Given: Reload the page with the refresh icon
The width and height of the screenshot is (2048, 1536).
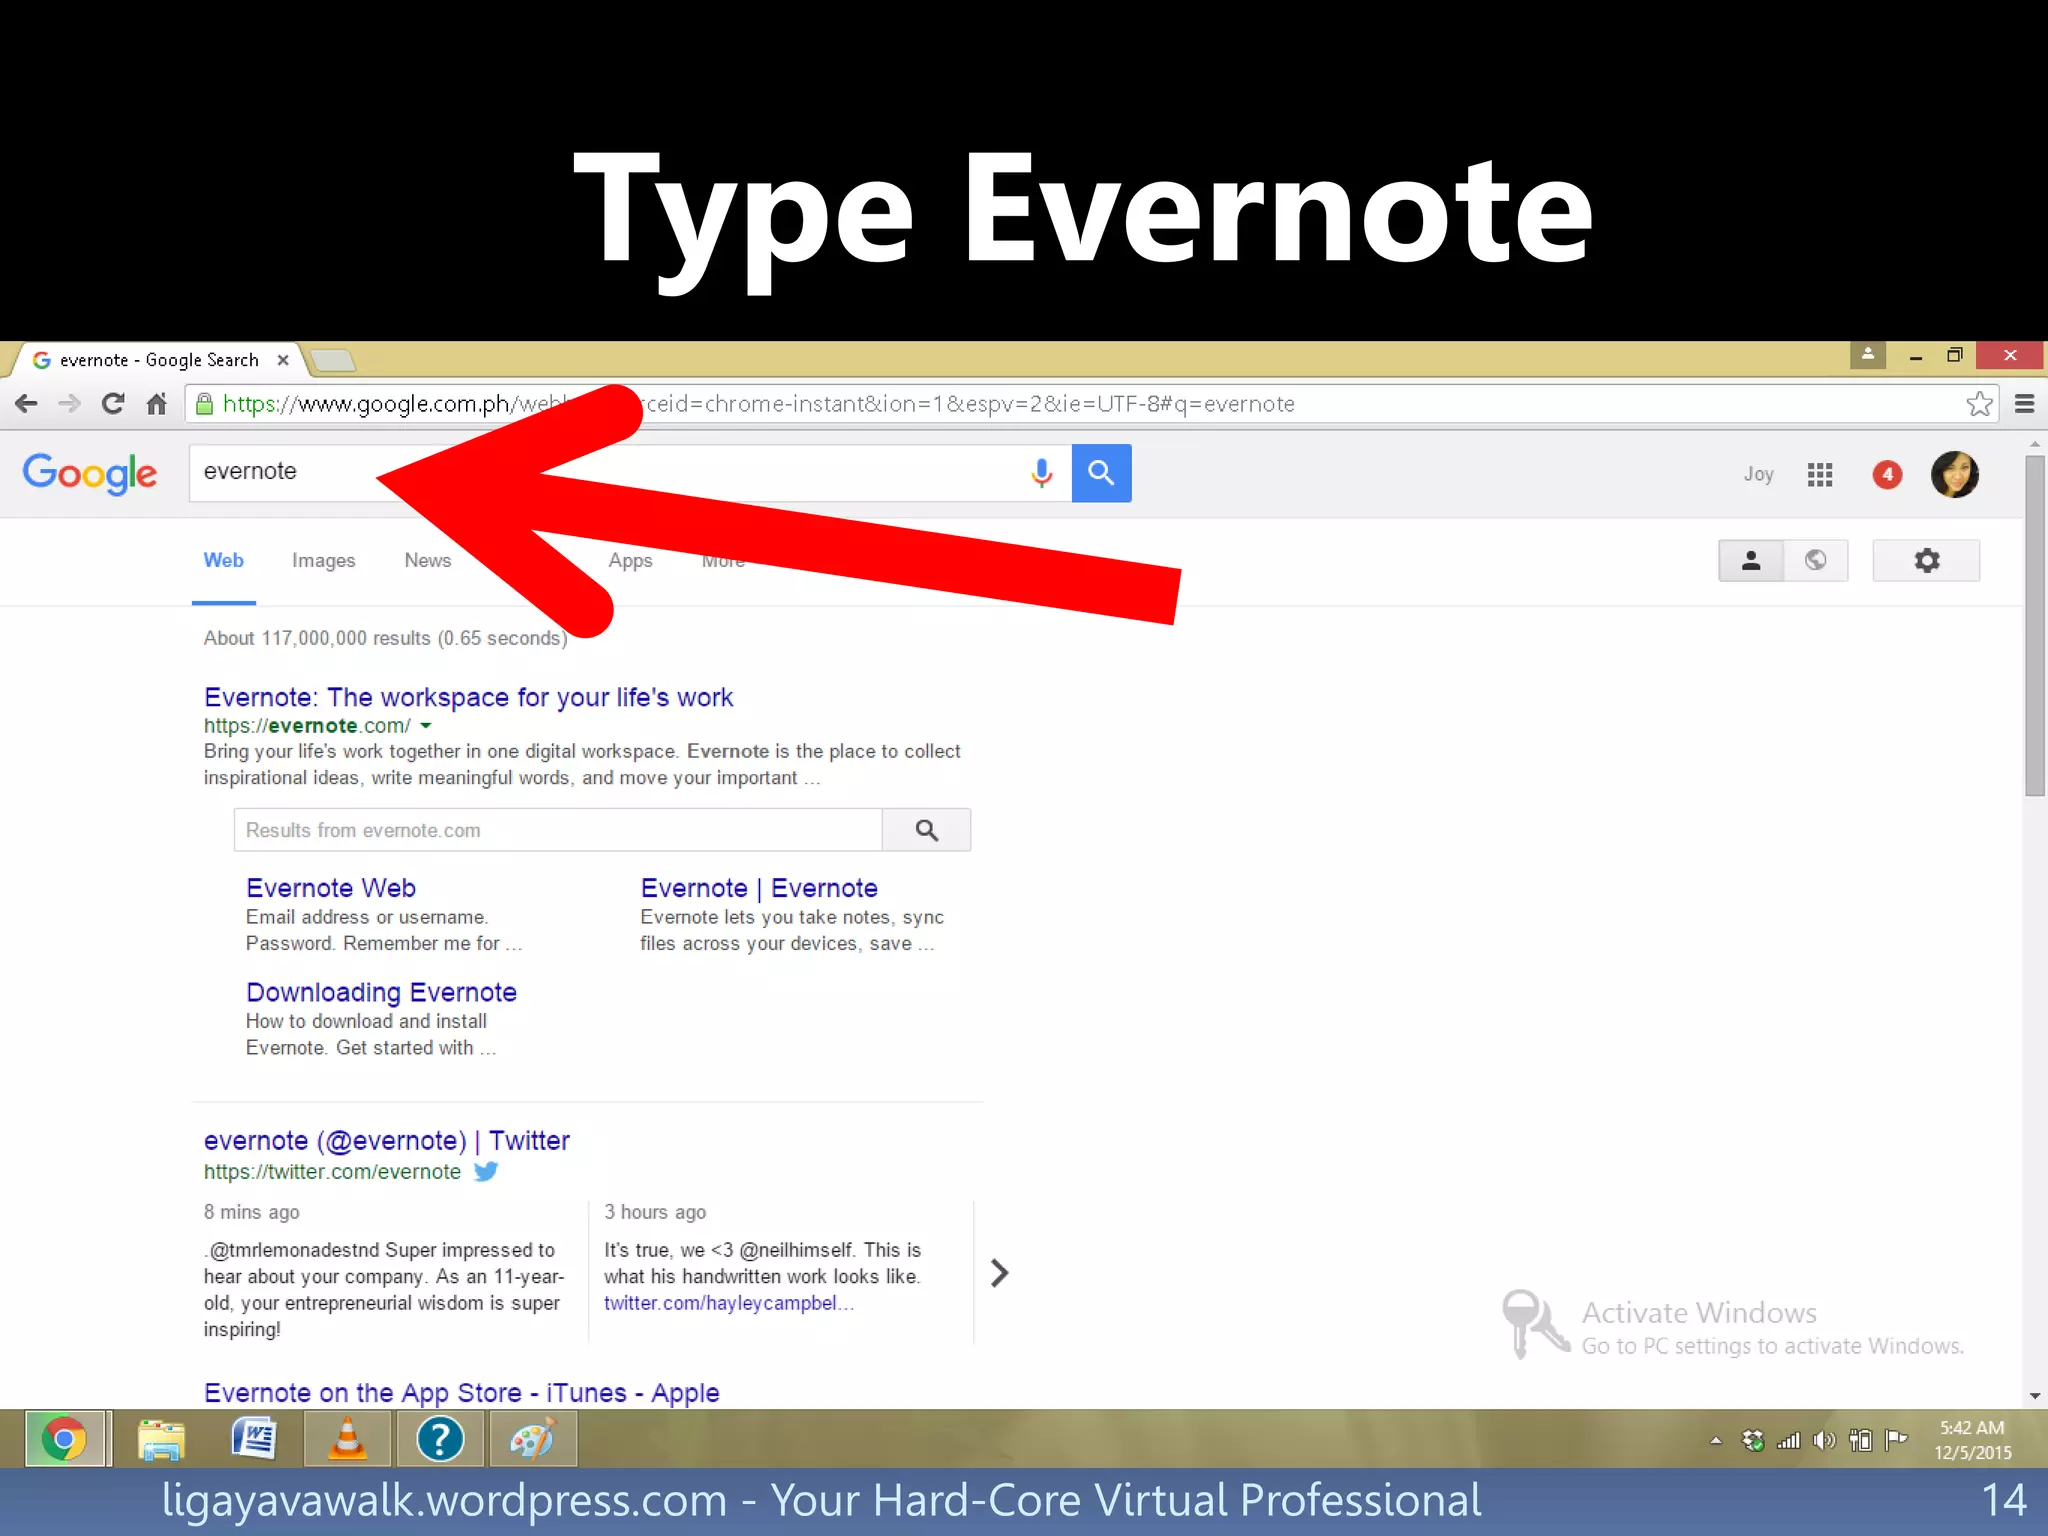Looking at the screenshot, I should point(113,404).
